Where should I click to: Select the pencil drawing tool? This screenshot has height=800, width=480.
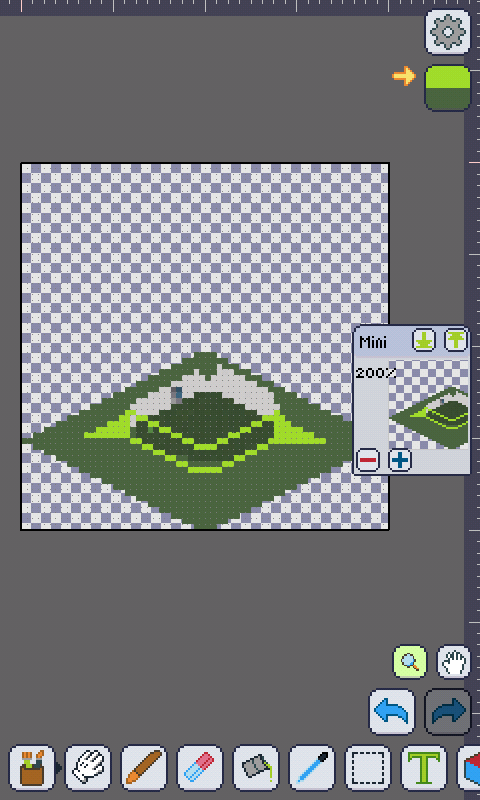point(144,768)
